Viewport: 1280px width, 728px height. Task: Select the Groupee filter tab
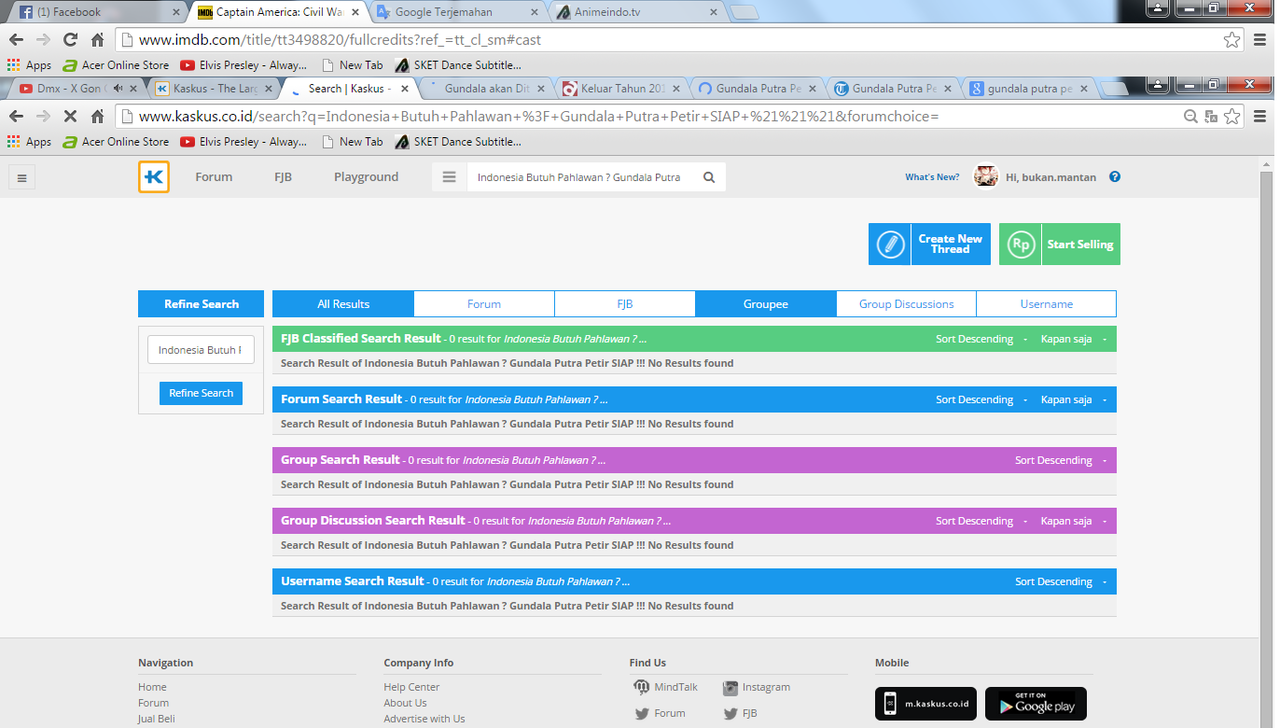(765, 304)
